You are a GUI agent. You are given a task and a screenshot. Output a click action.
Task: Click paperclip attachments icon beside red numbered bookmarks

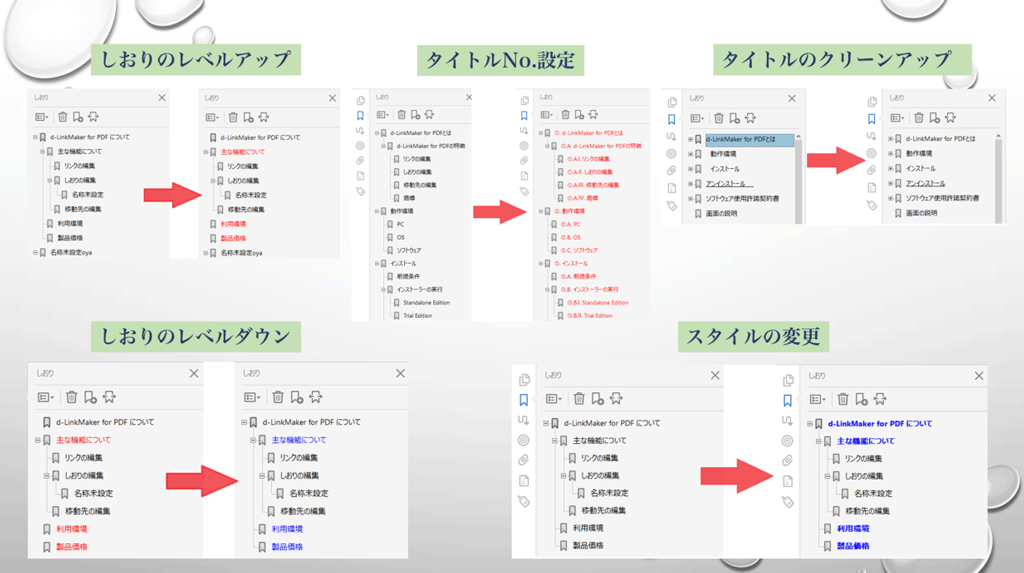coord(524,160)
